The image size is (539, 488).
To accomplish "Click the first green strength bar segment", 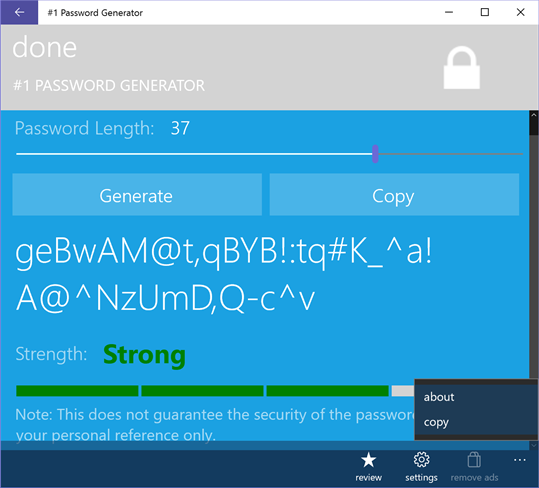I will [x=77, y=391].
